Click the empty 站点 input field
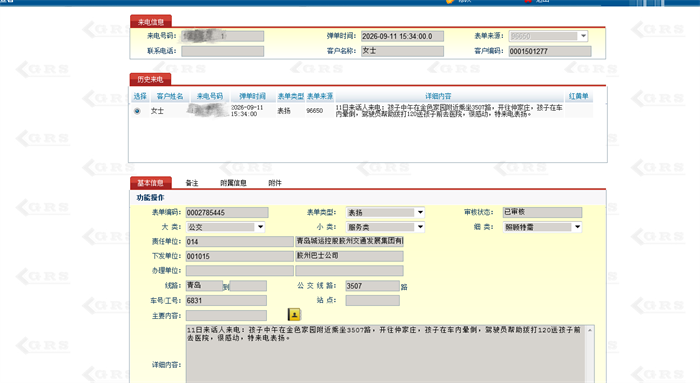Viewport: 700px width, 383px height. pyautogui.click(x=372, y=300)
